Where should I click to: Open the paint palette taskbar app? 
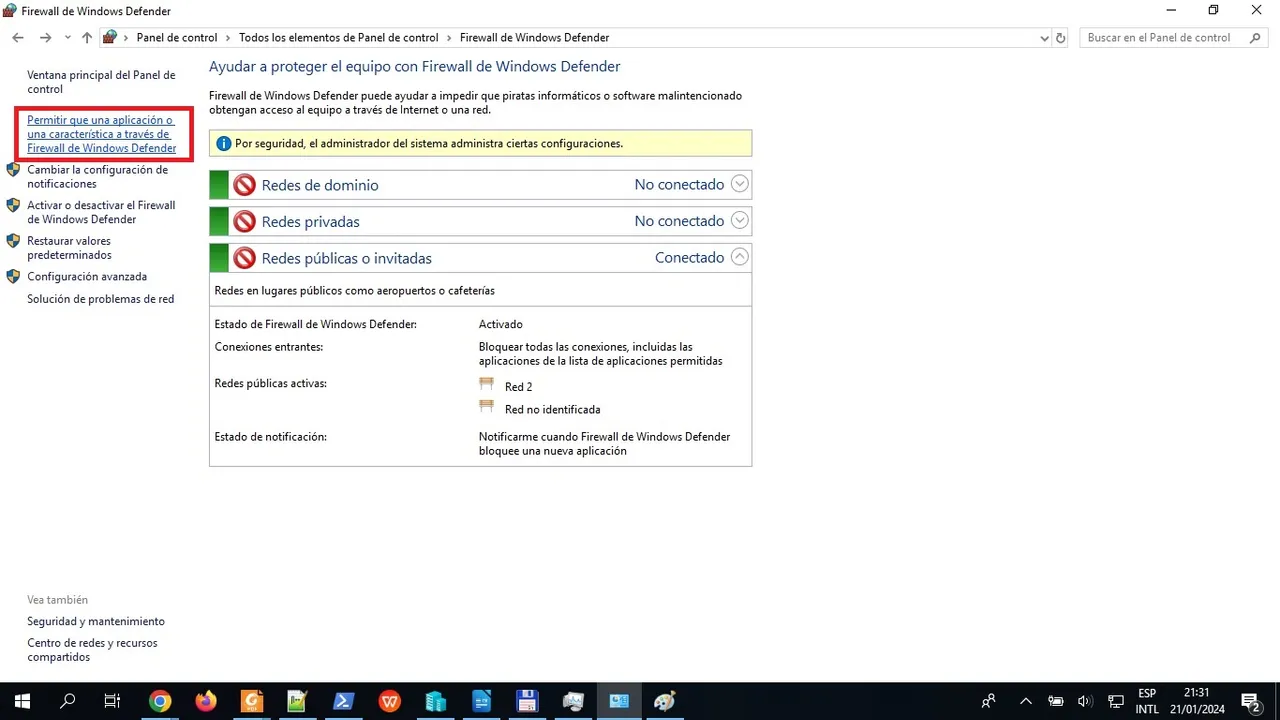pos(665,701)
